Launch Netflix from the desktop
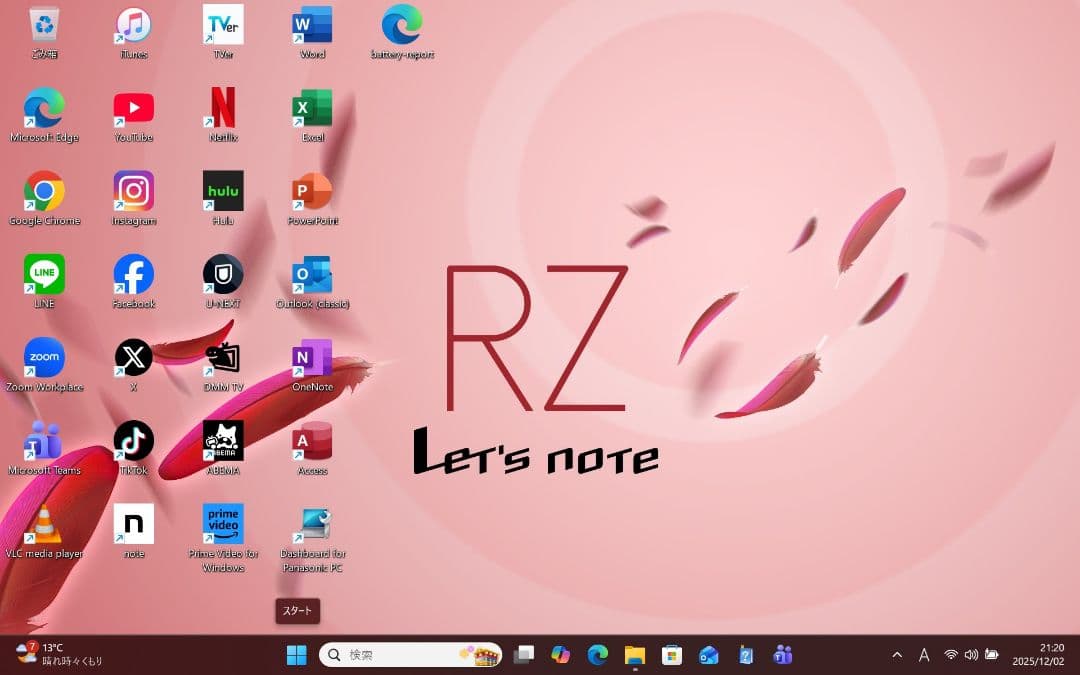The image size is (1080, 675). tap(222, 108)
